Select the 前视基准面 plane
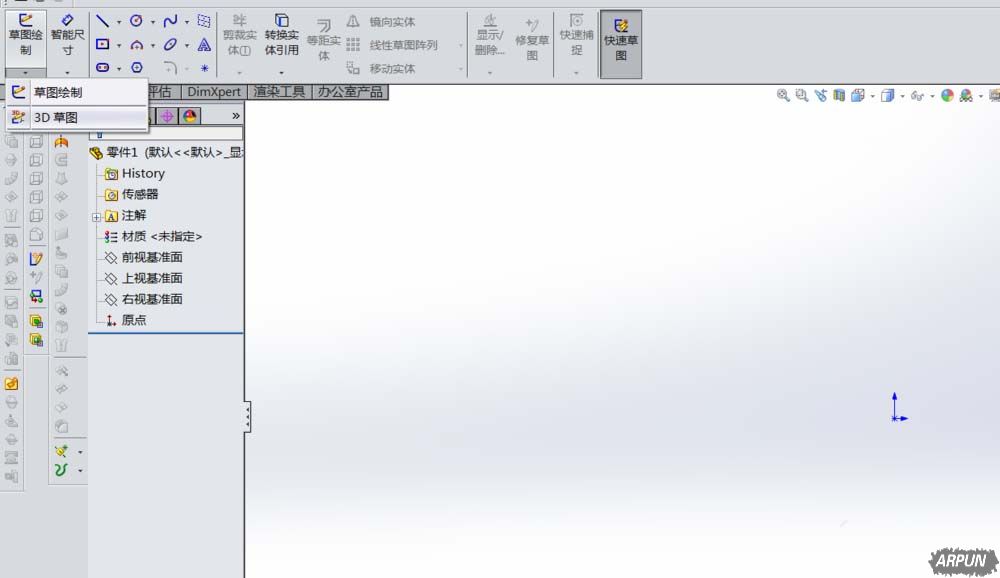Image resolution: width=1000 pixels, height=578 pixels. coord(144,258)
